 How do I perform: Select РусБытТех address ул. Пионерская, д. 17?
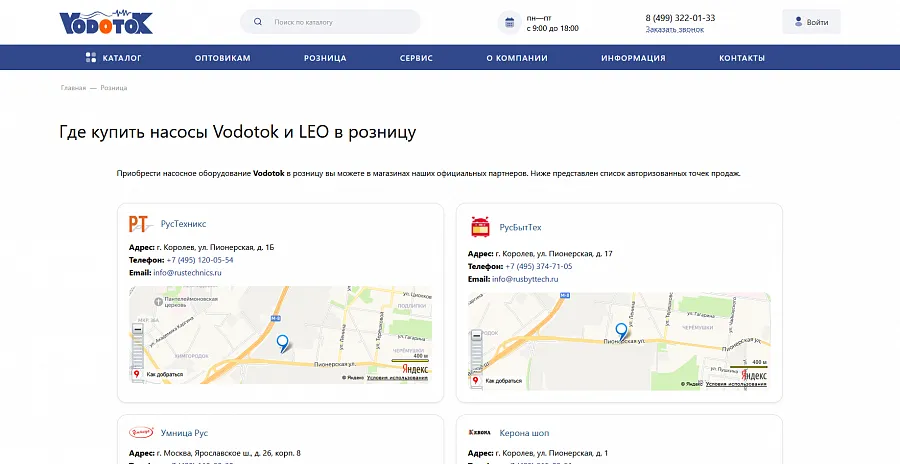(554, 254)
